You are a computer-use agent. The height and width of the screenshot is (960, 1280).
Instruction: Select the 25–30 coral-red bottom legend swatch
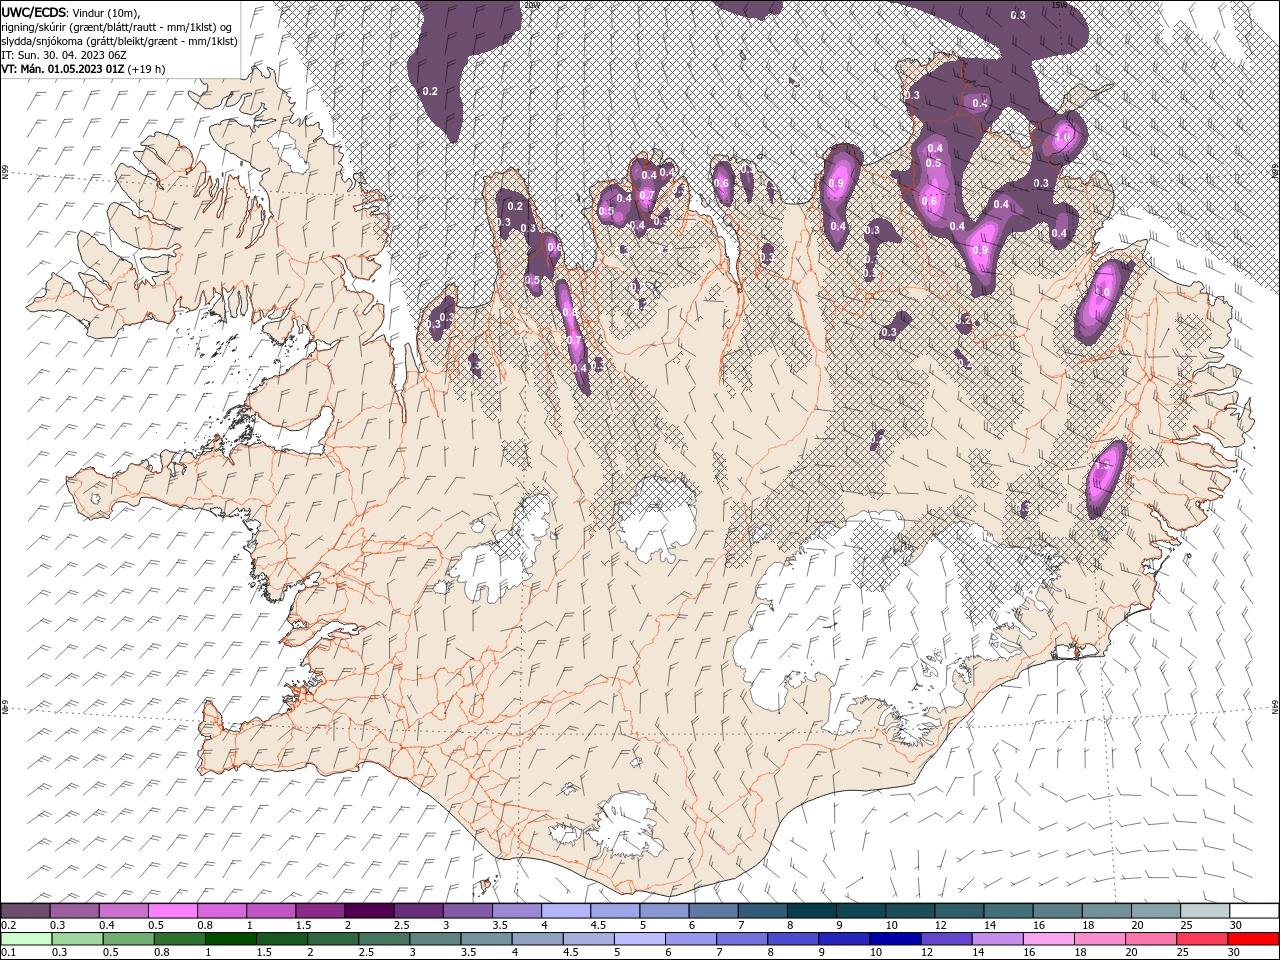(1202, 938)
